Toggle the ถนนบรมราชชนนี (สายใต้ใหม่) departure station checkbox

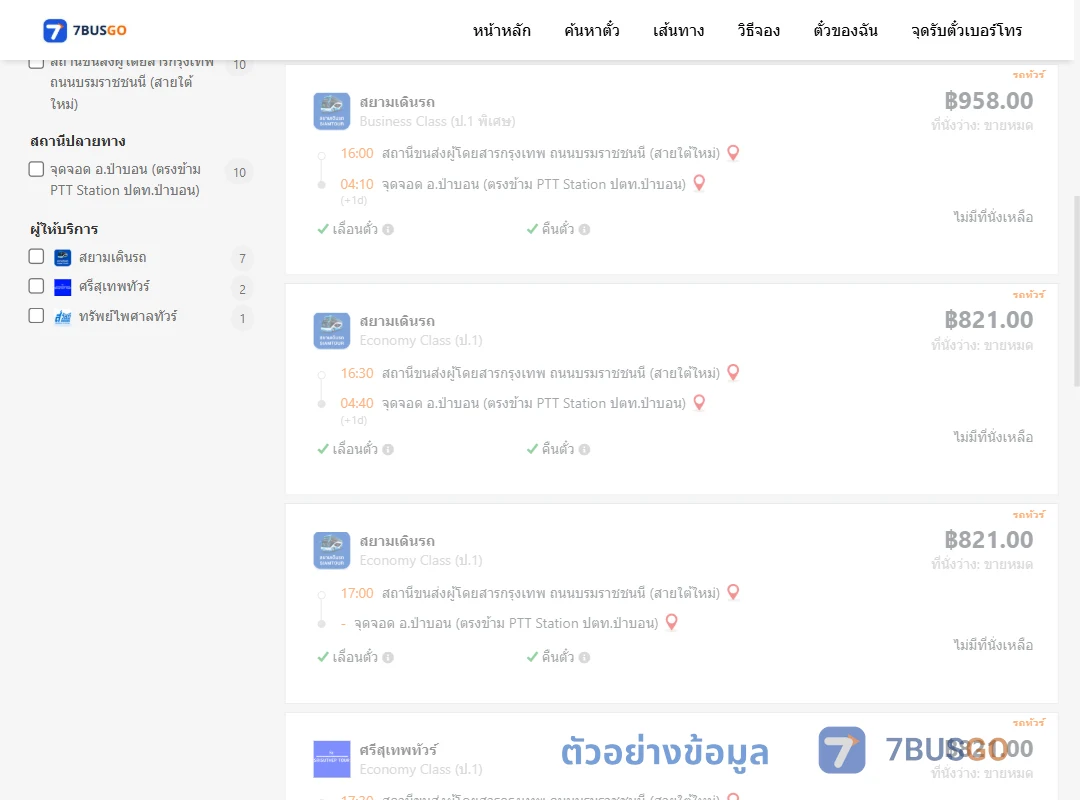[x=37, y=63]
